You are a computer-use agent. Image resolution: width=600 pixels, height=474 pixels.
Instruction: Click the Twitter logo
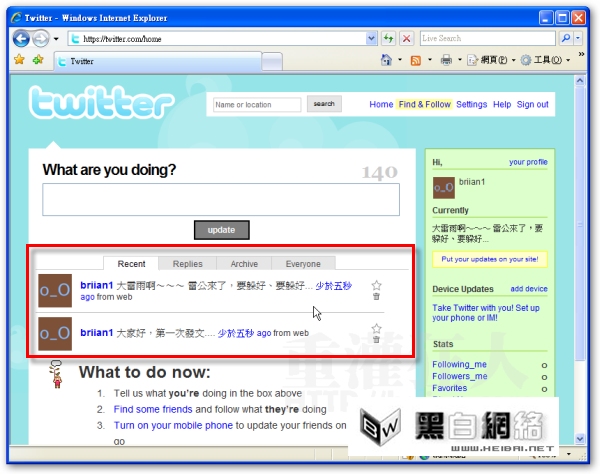[102, 102]
